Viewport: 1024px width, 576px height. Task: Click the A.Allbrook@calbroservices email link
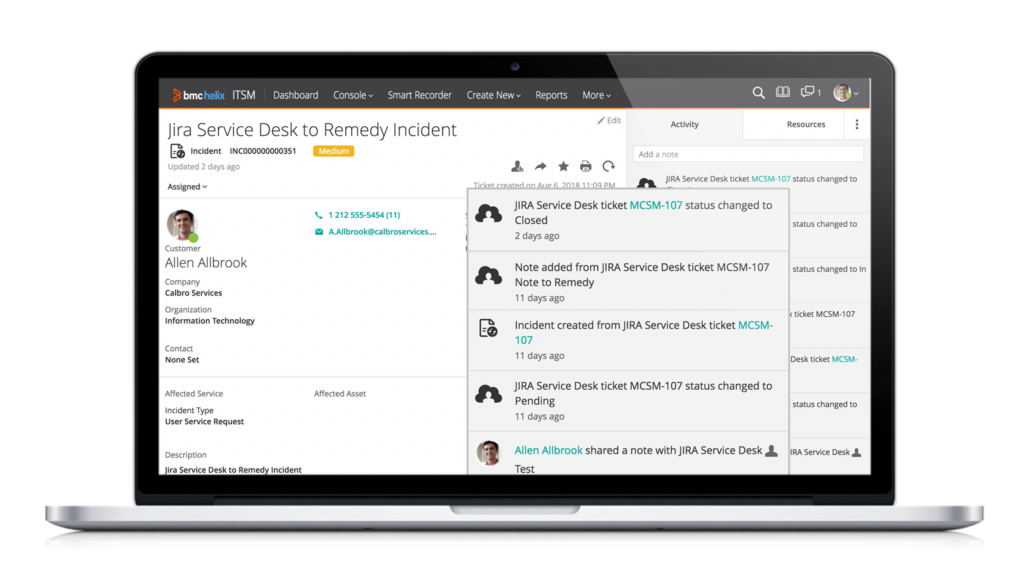[382, 232]
